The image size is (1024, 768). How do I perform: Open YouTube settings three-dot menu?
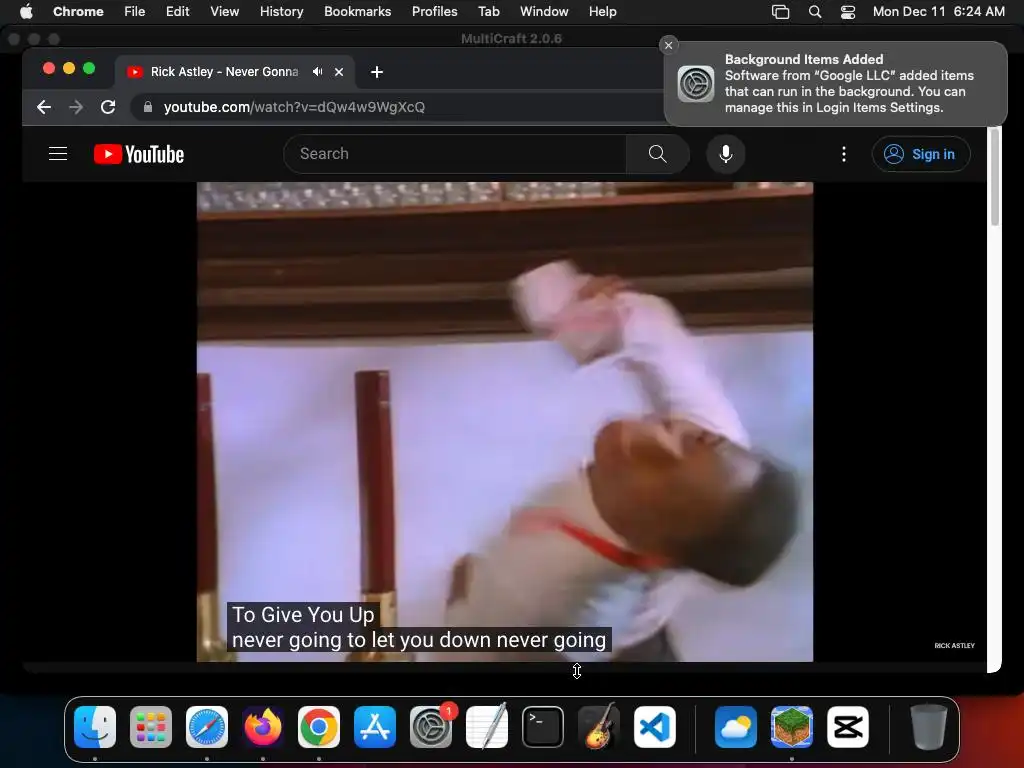(844, 154)
